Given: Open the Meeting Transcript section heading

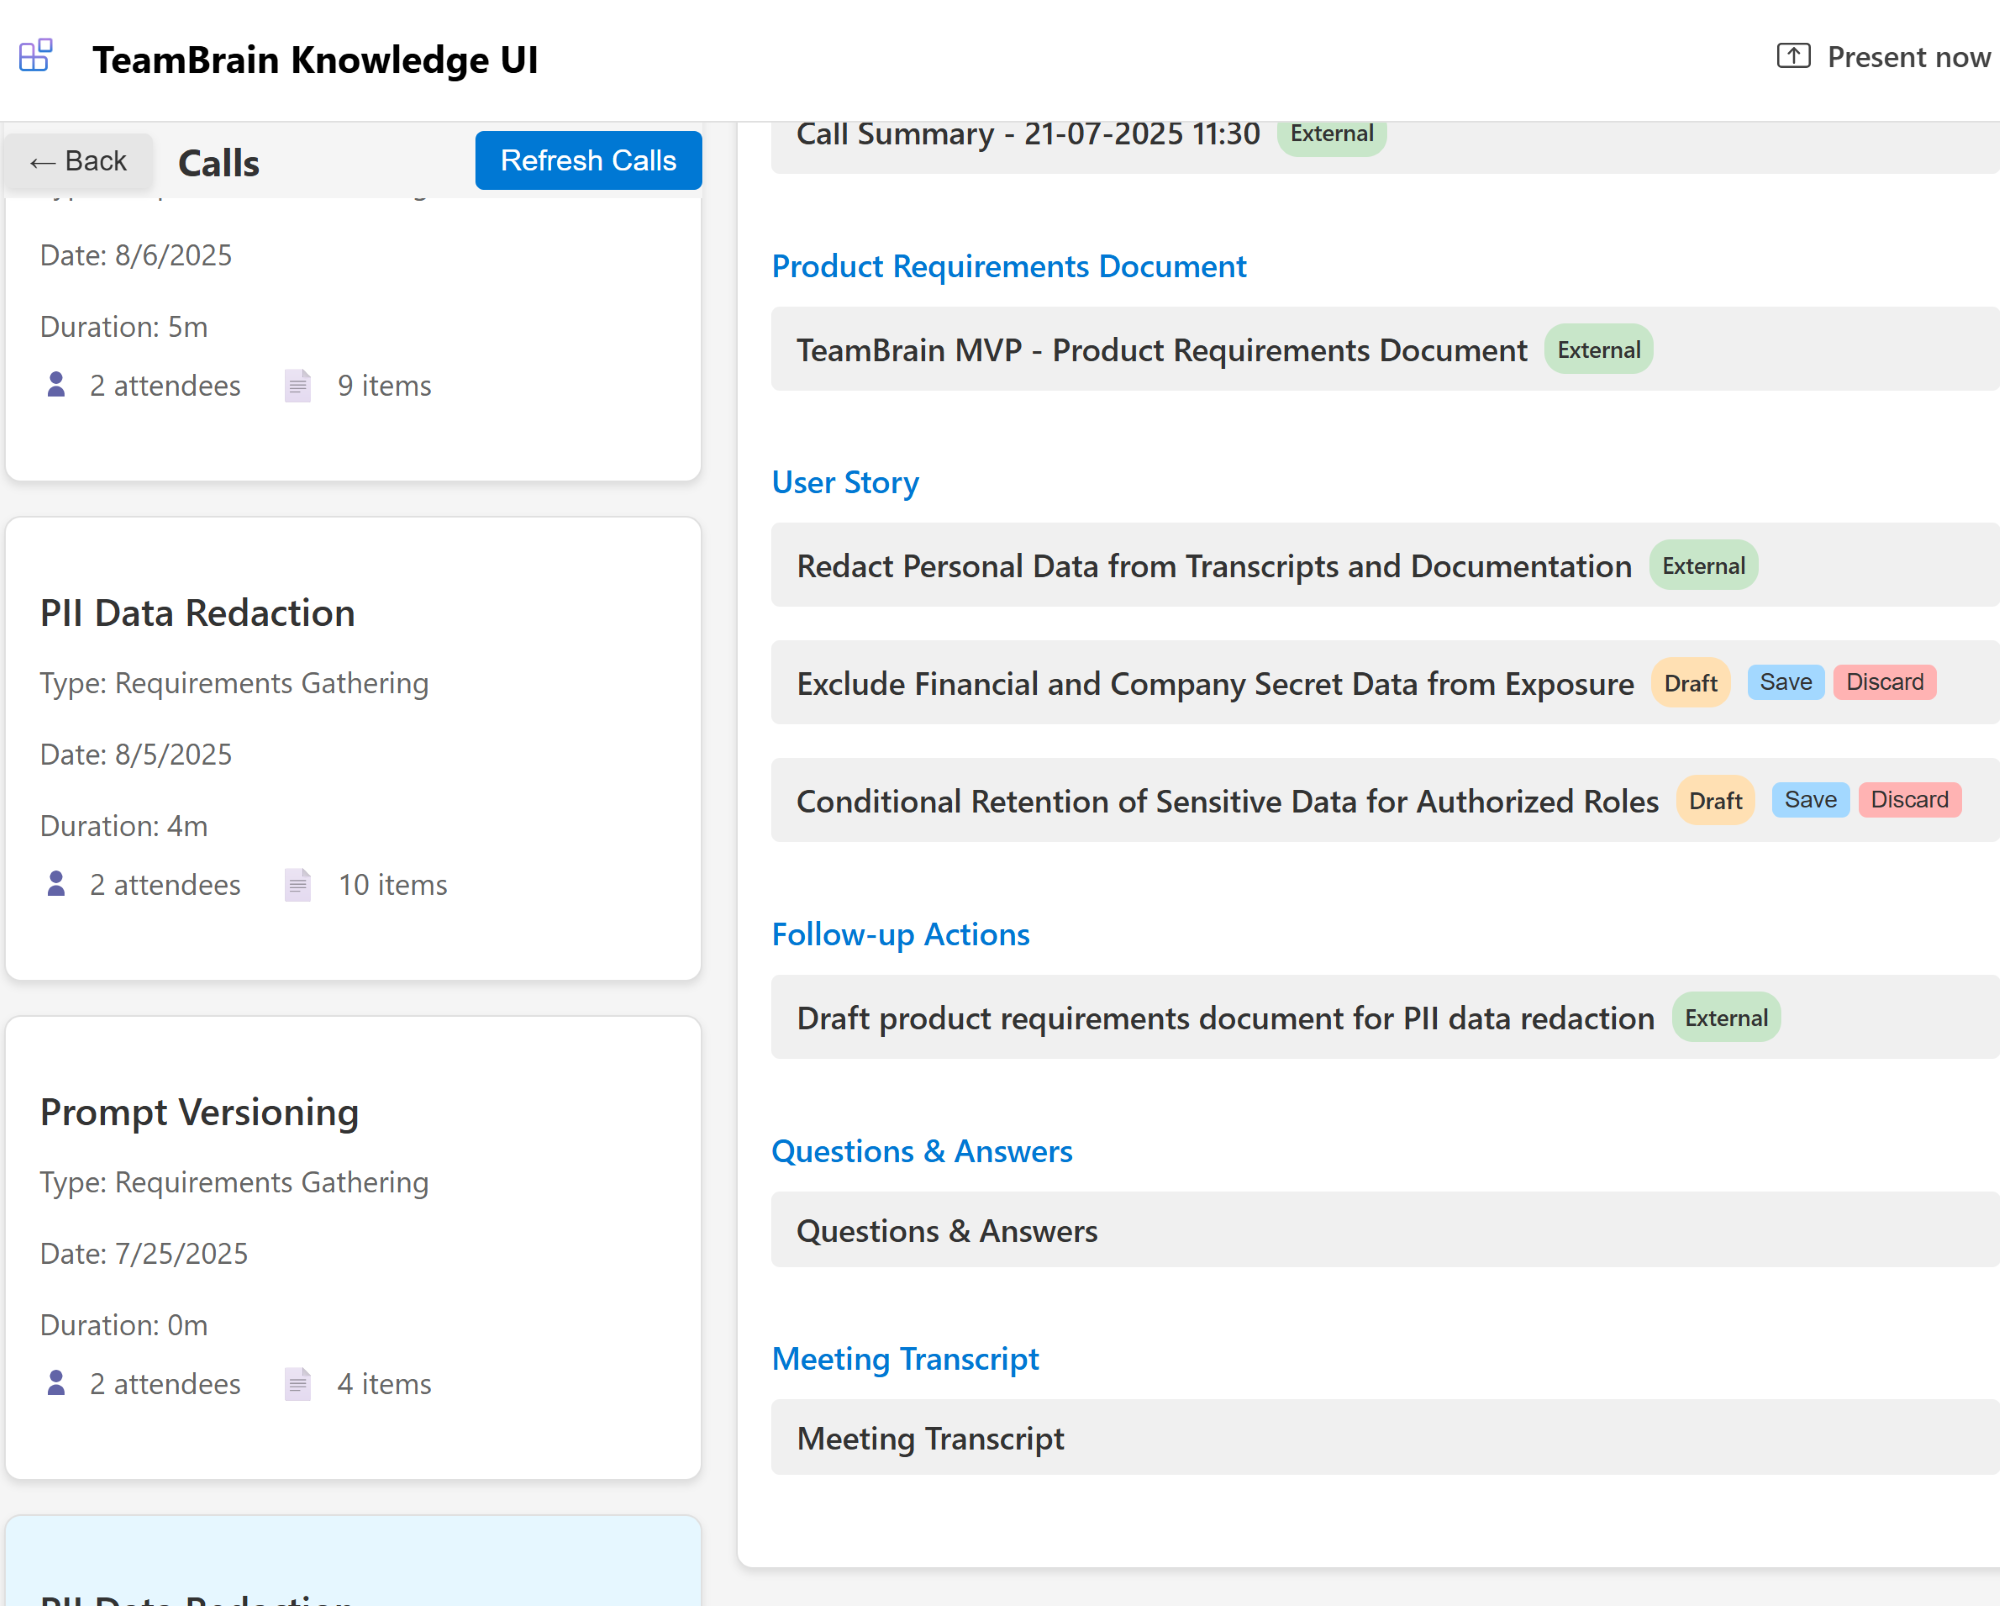Looking at the screenshot, I should point(905,1359).
